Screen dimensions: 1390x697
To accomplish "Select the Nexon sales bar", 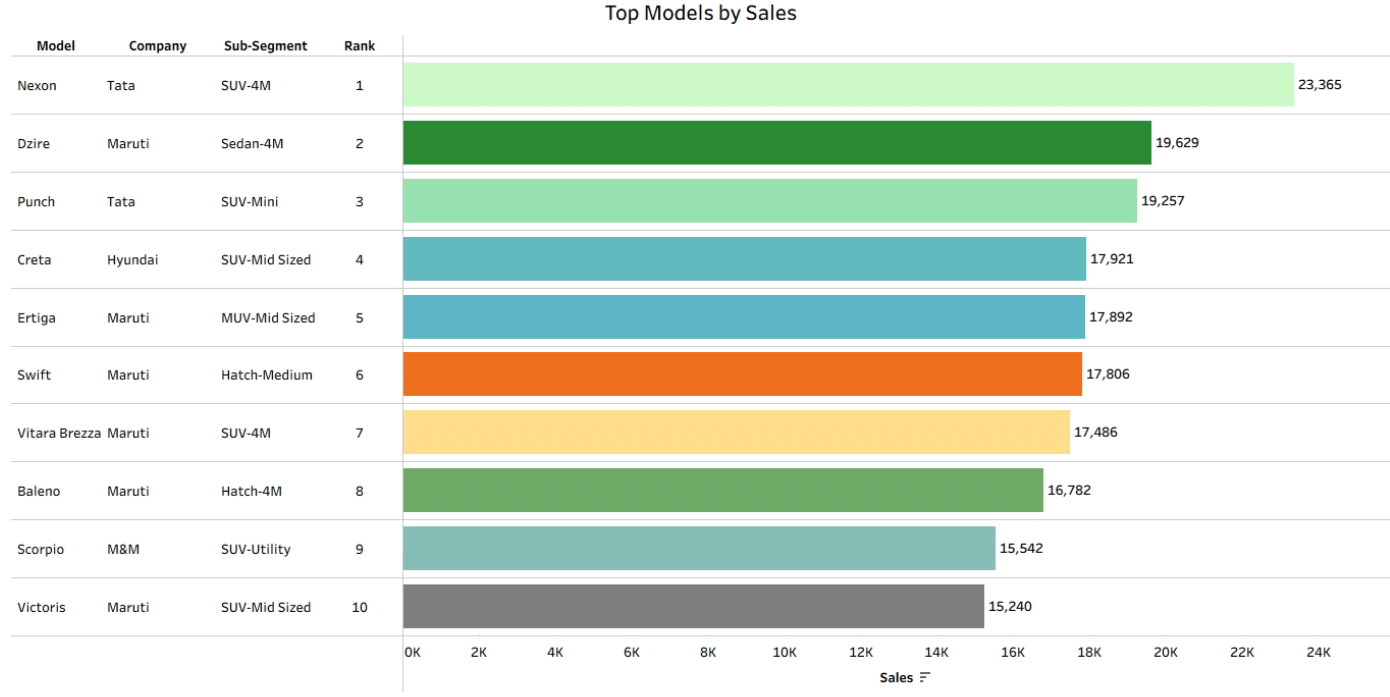I will coord(848,85).
